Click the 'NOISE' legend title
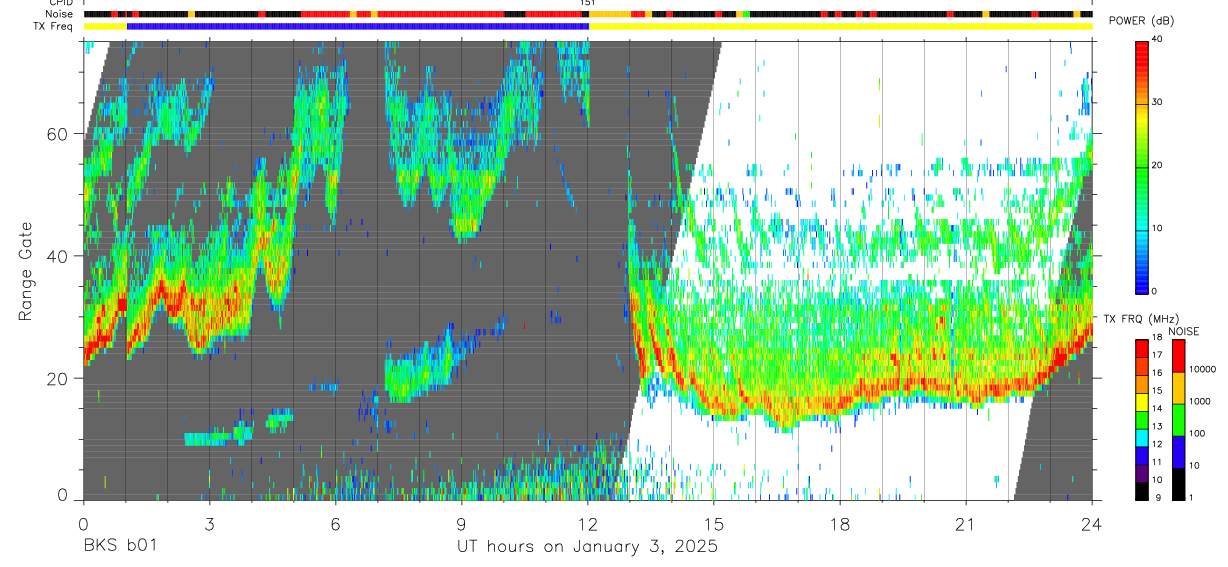This screenshot has height=567, width=1228. point(1183,331)
